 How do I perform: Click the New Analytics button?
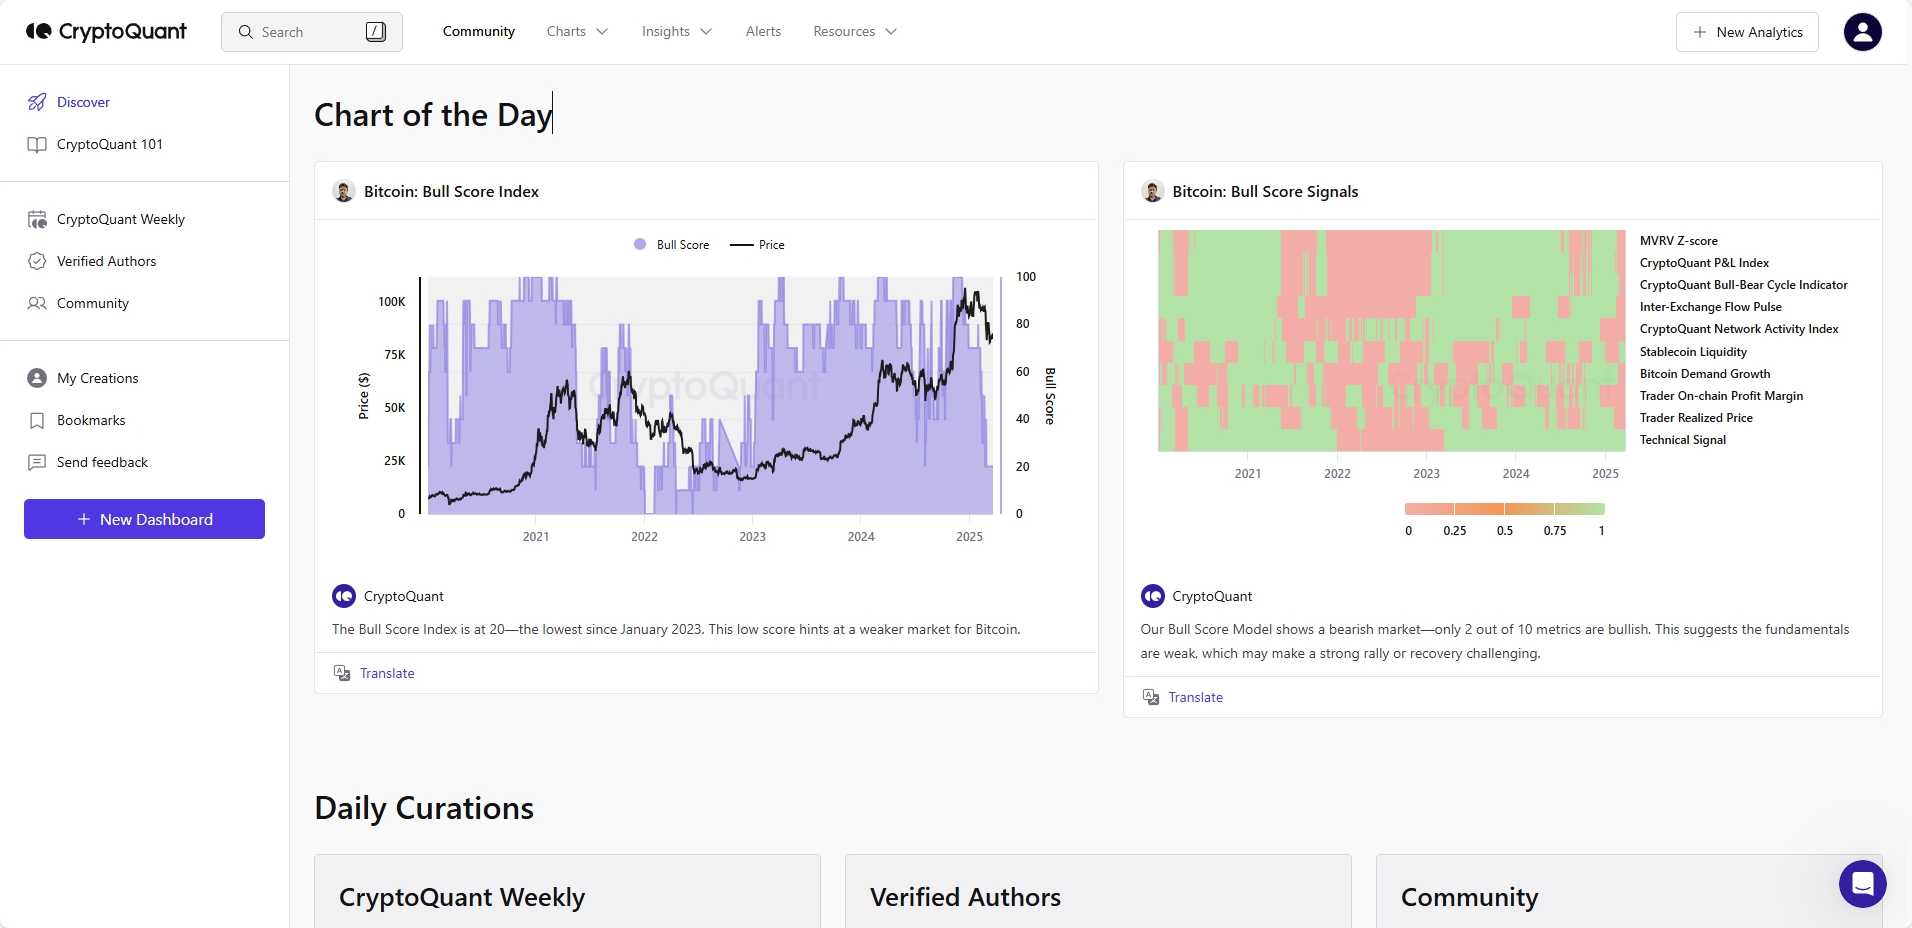point(1746,31)
